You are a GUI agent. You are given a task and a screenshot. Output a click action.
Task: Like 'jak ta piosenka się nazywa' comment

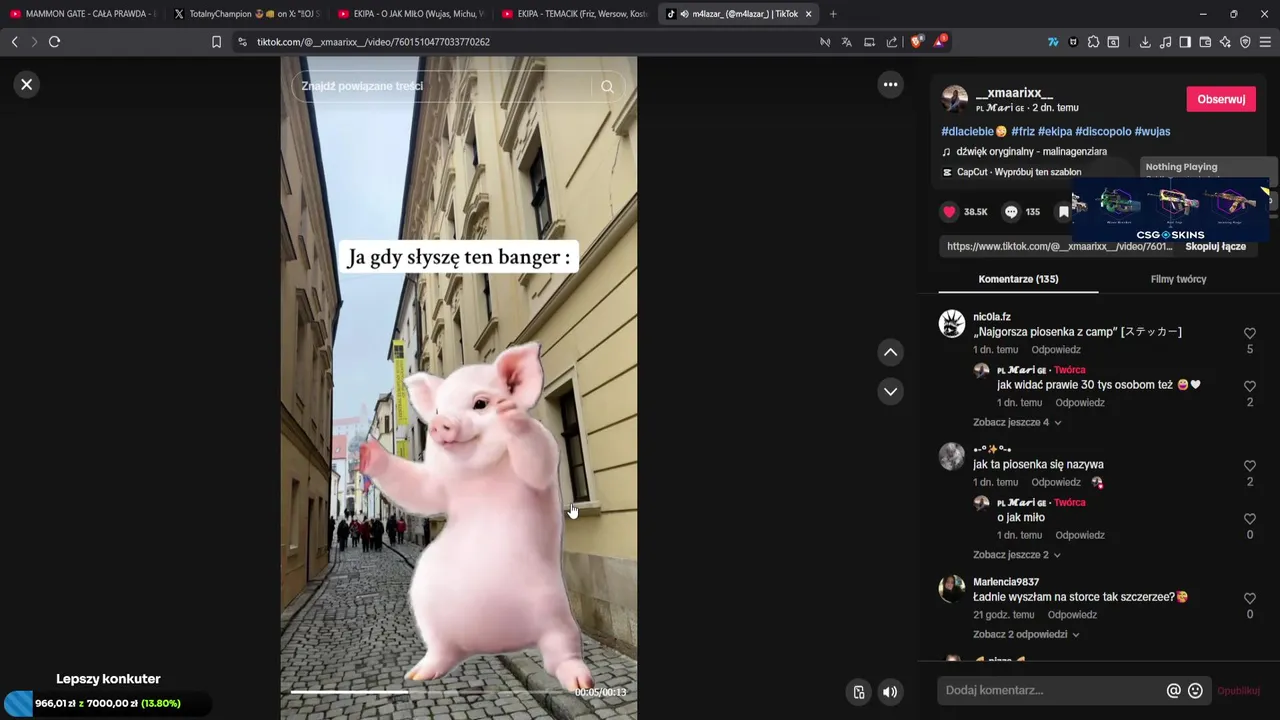[x=1250, y=466]
